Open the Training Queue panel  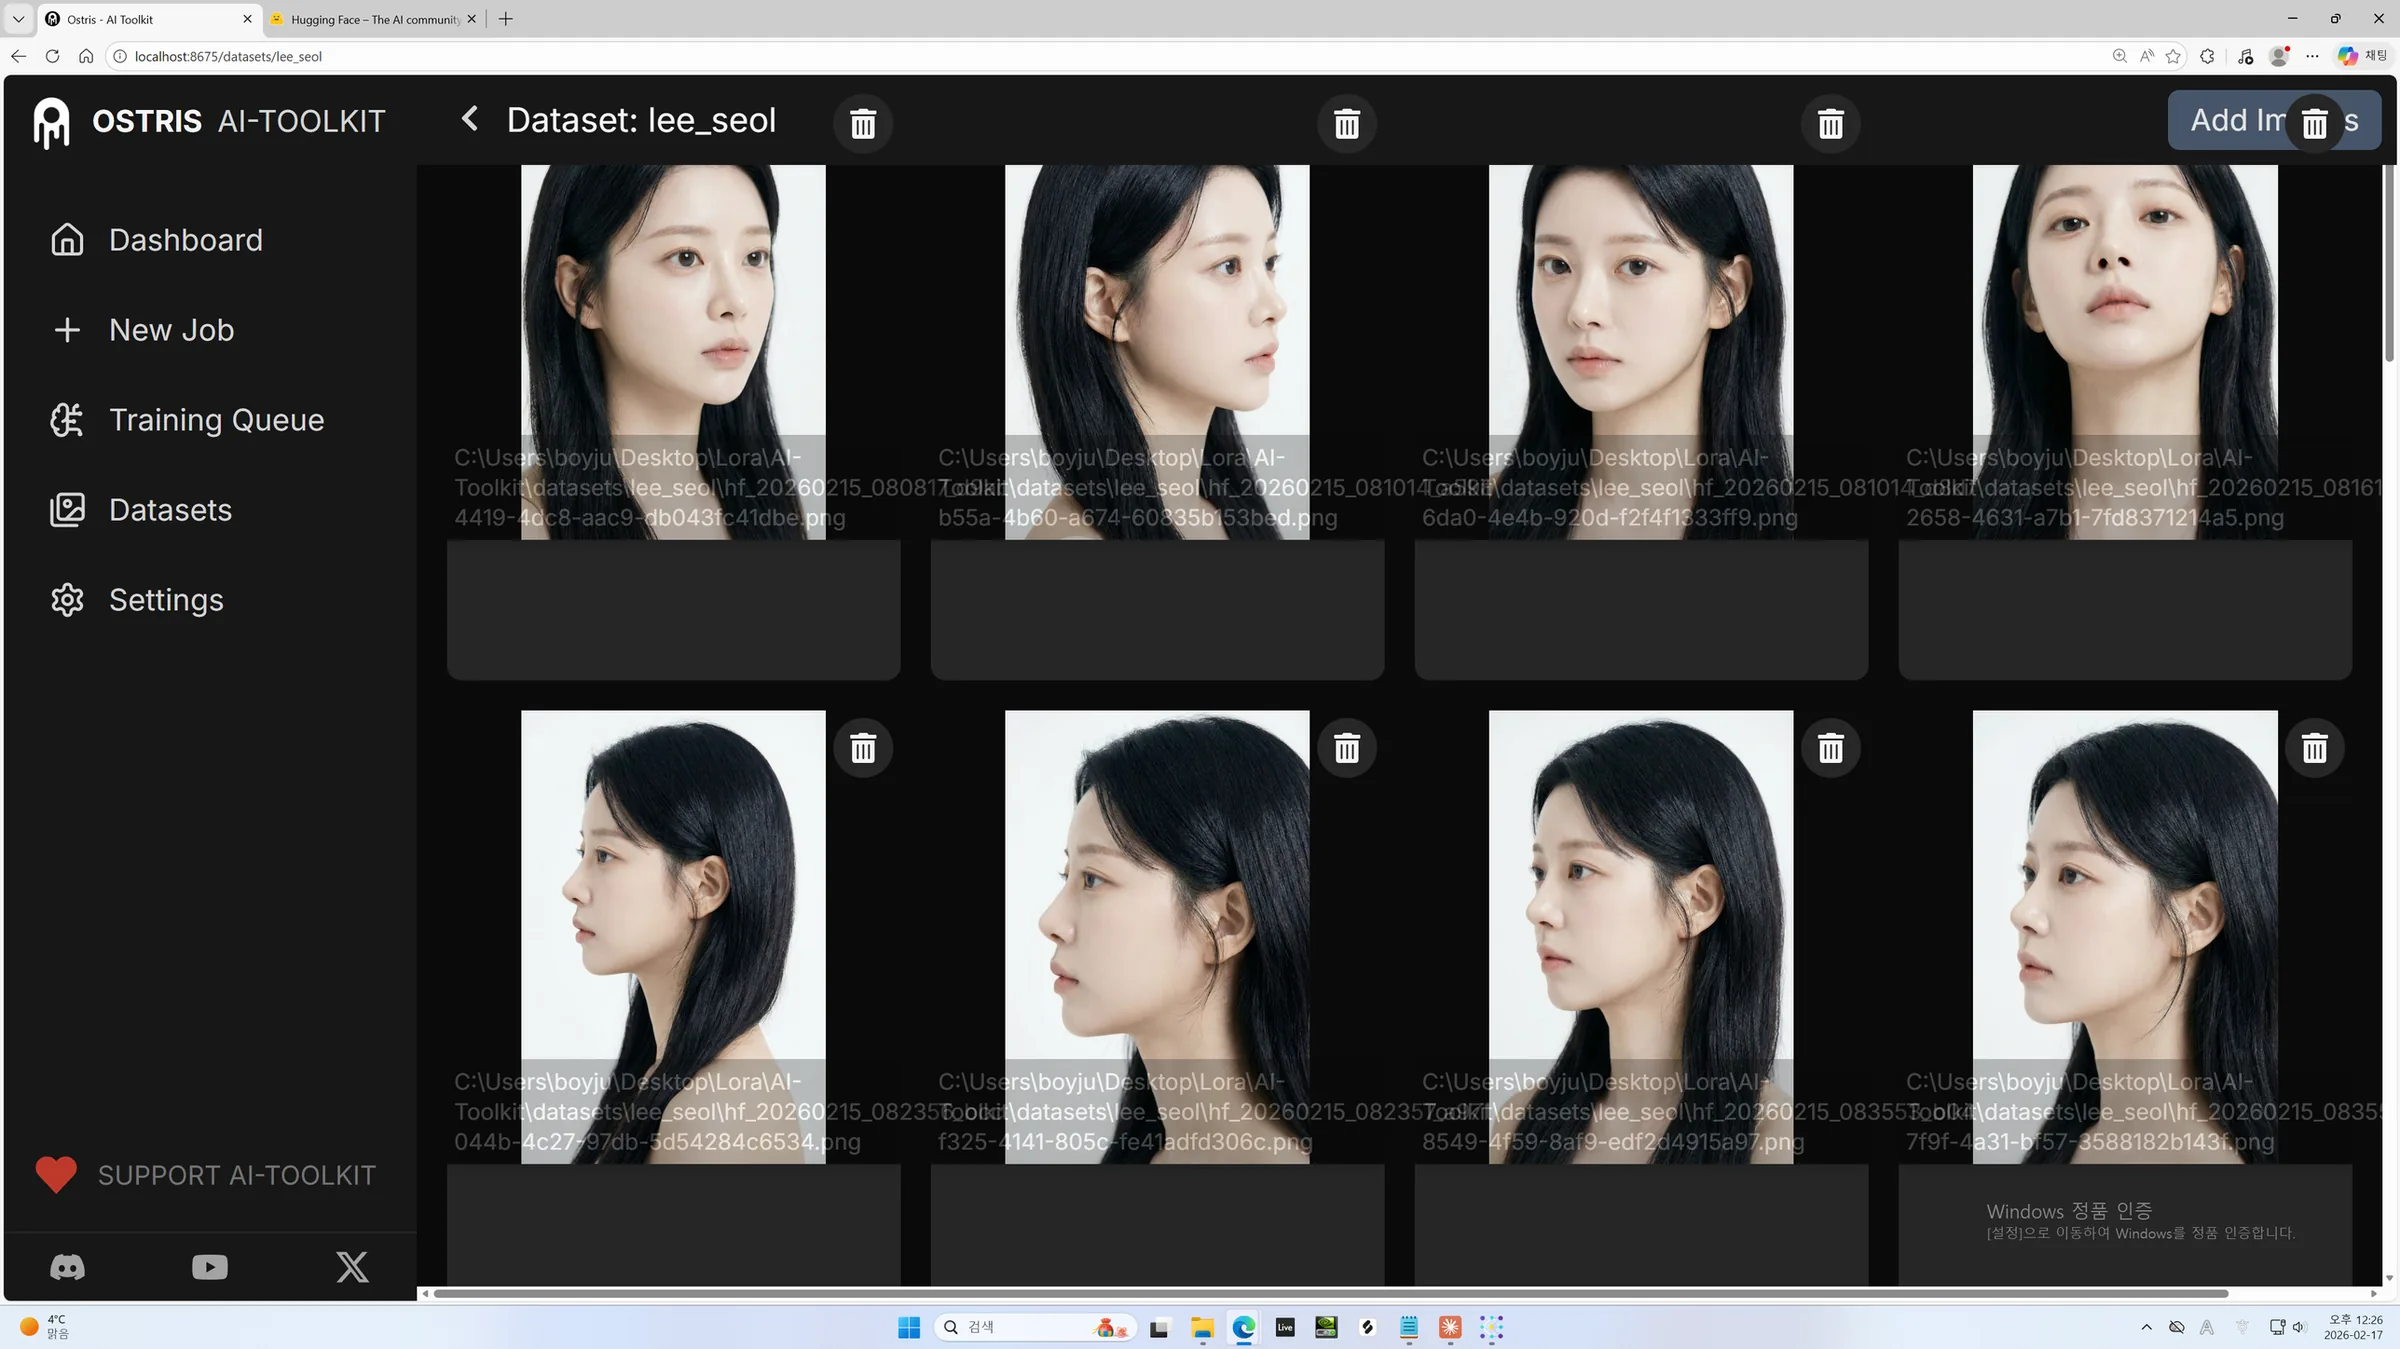click(x=215, y=419)
